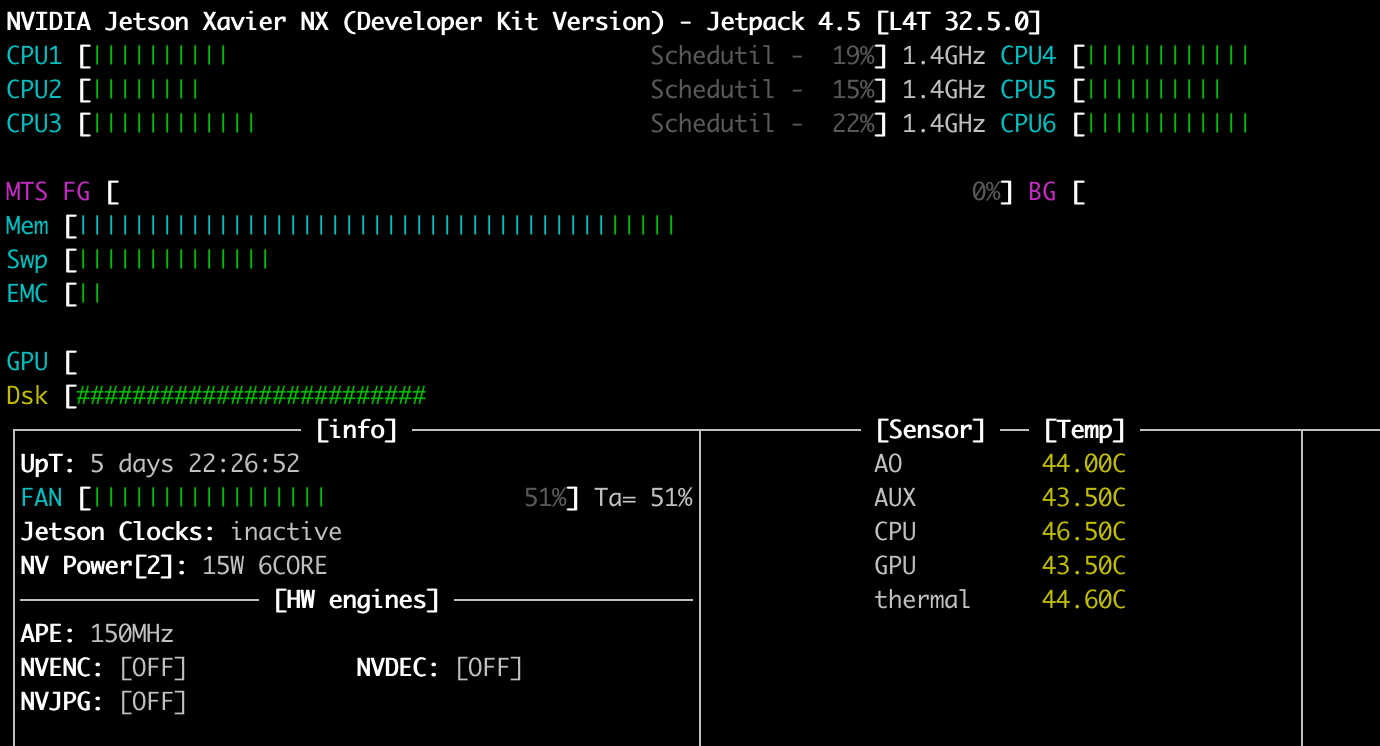This screenshot has width=1380, height=746.
Task: Click the CPU2 label
Action: pos(34,90)
